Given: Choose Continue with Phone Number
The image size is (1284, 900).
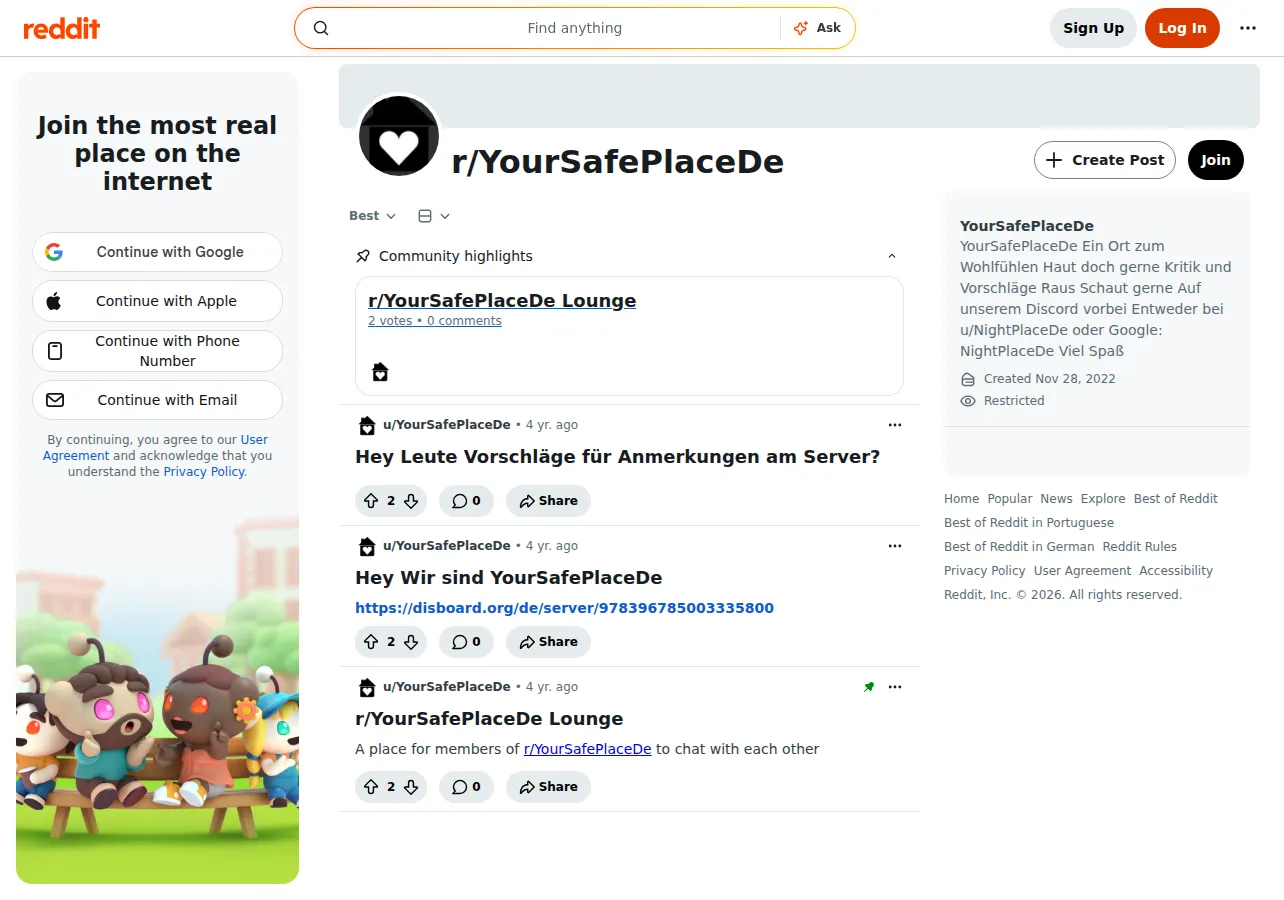Looking at the screenshot, I should pos(157,351).
